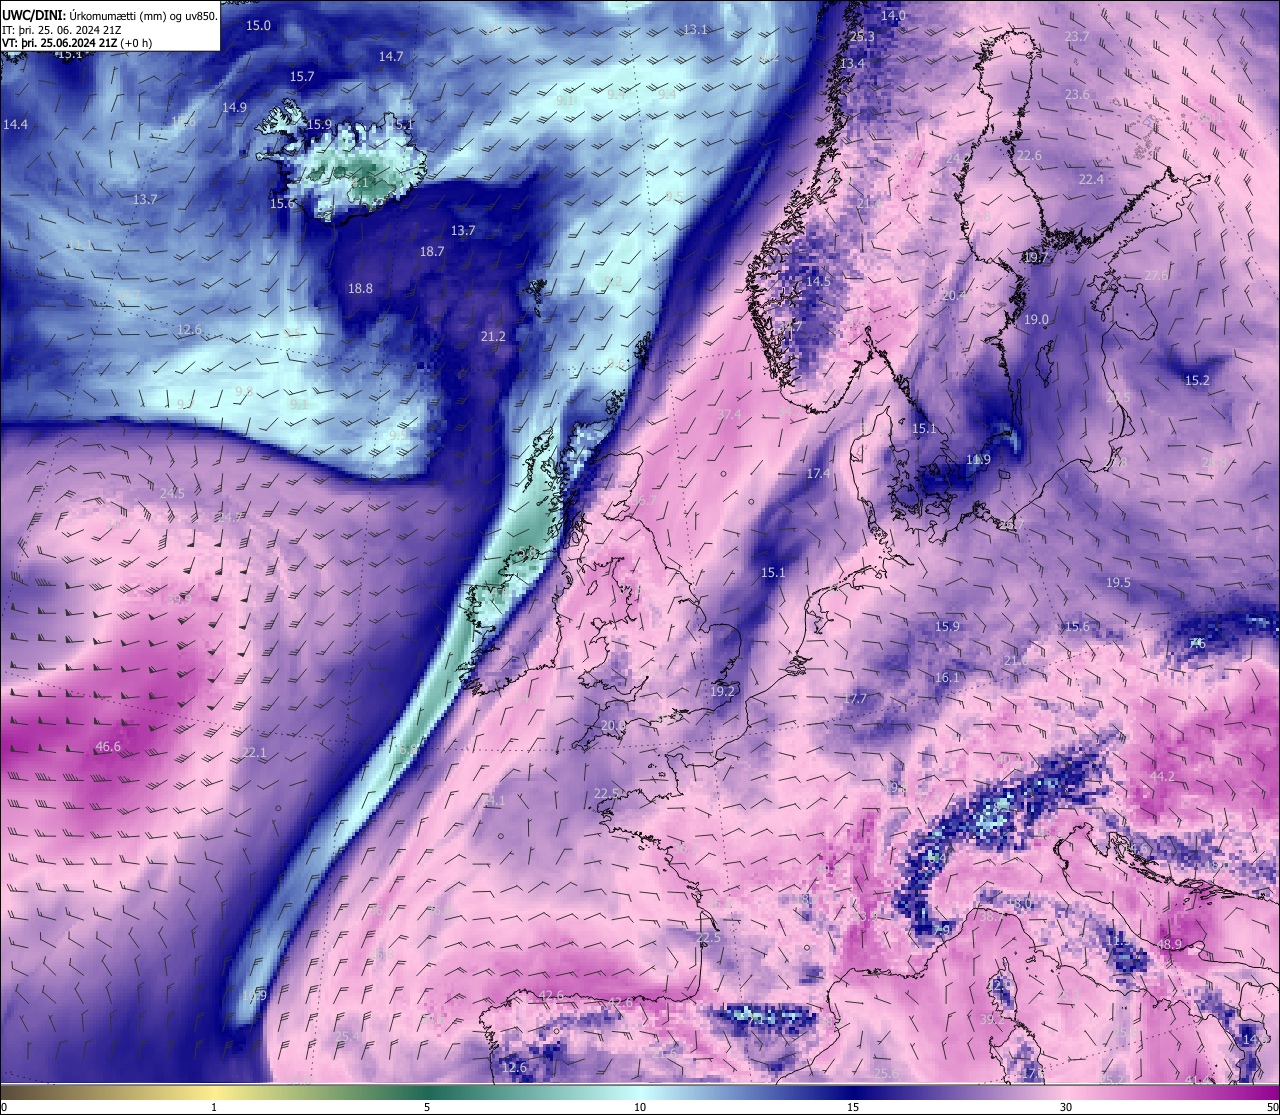Viewport: 1280px width, 1115px height.
Task: Click the 22.6 value over Sweden
Action: pos(1029,155)
